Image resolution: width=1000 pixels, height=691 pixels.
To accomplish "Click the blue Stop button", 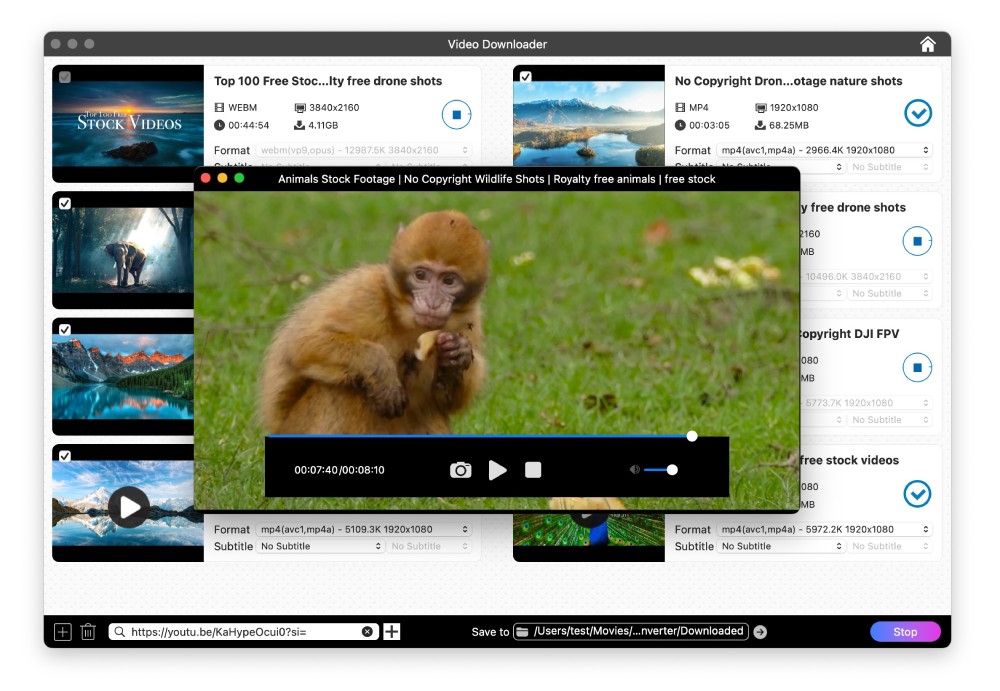I will point(904,632).
